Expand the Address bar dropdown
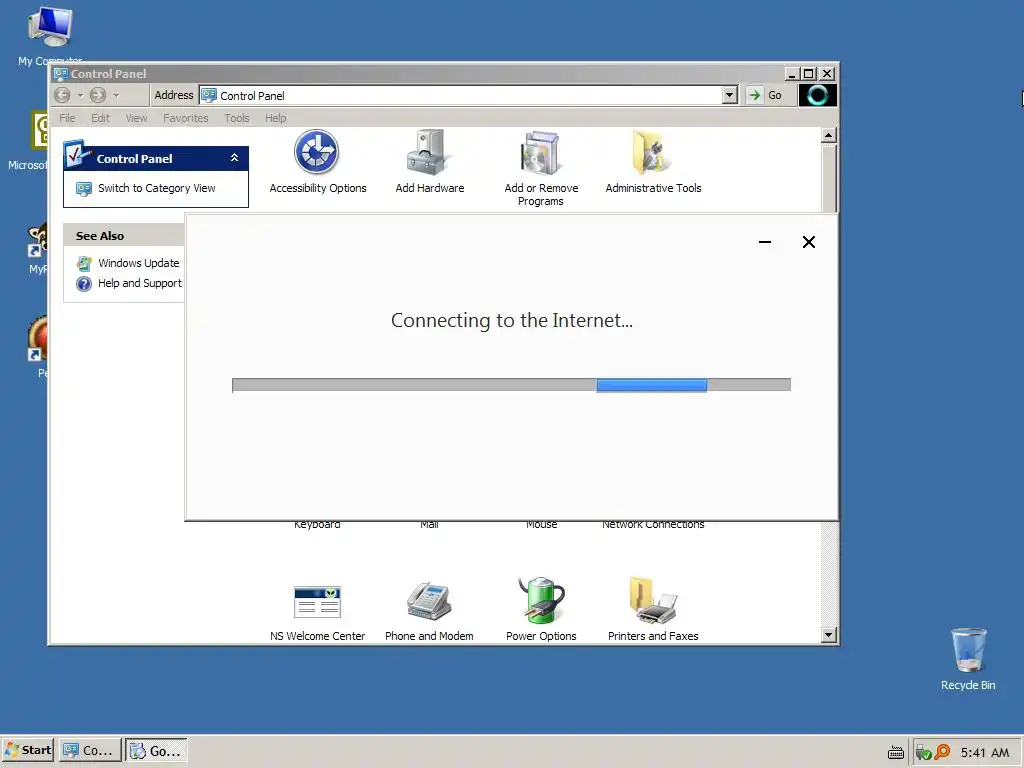The image size is (1024, 768). point(729,95)
